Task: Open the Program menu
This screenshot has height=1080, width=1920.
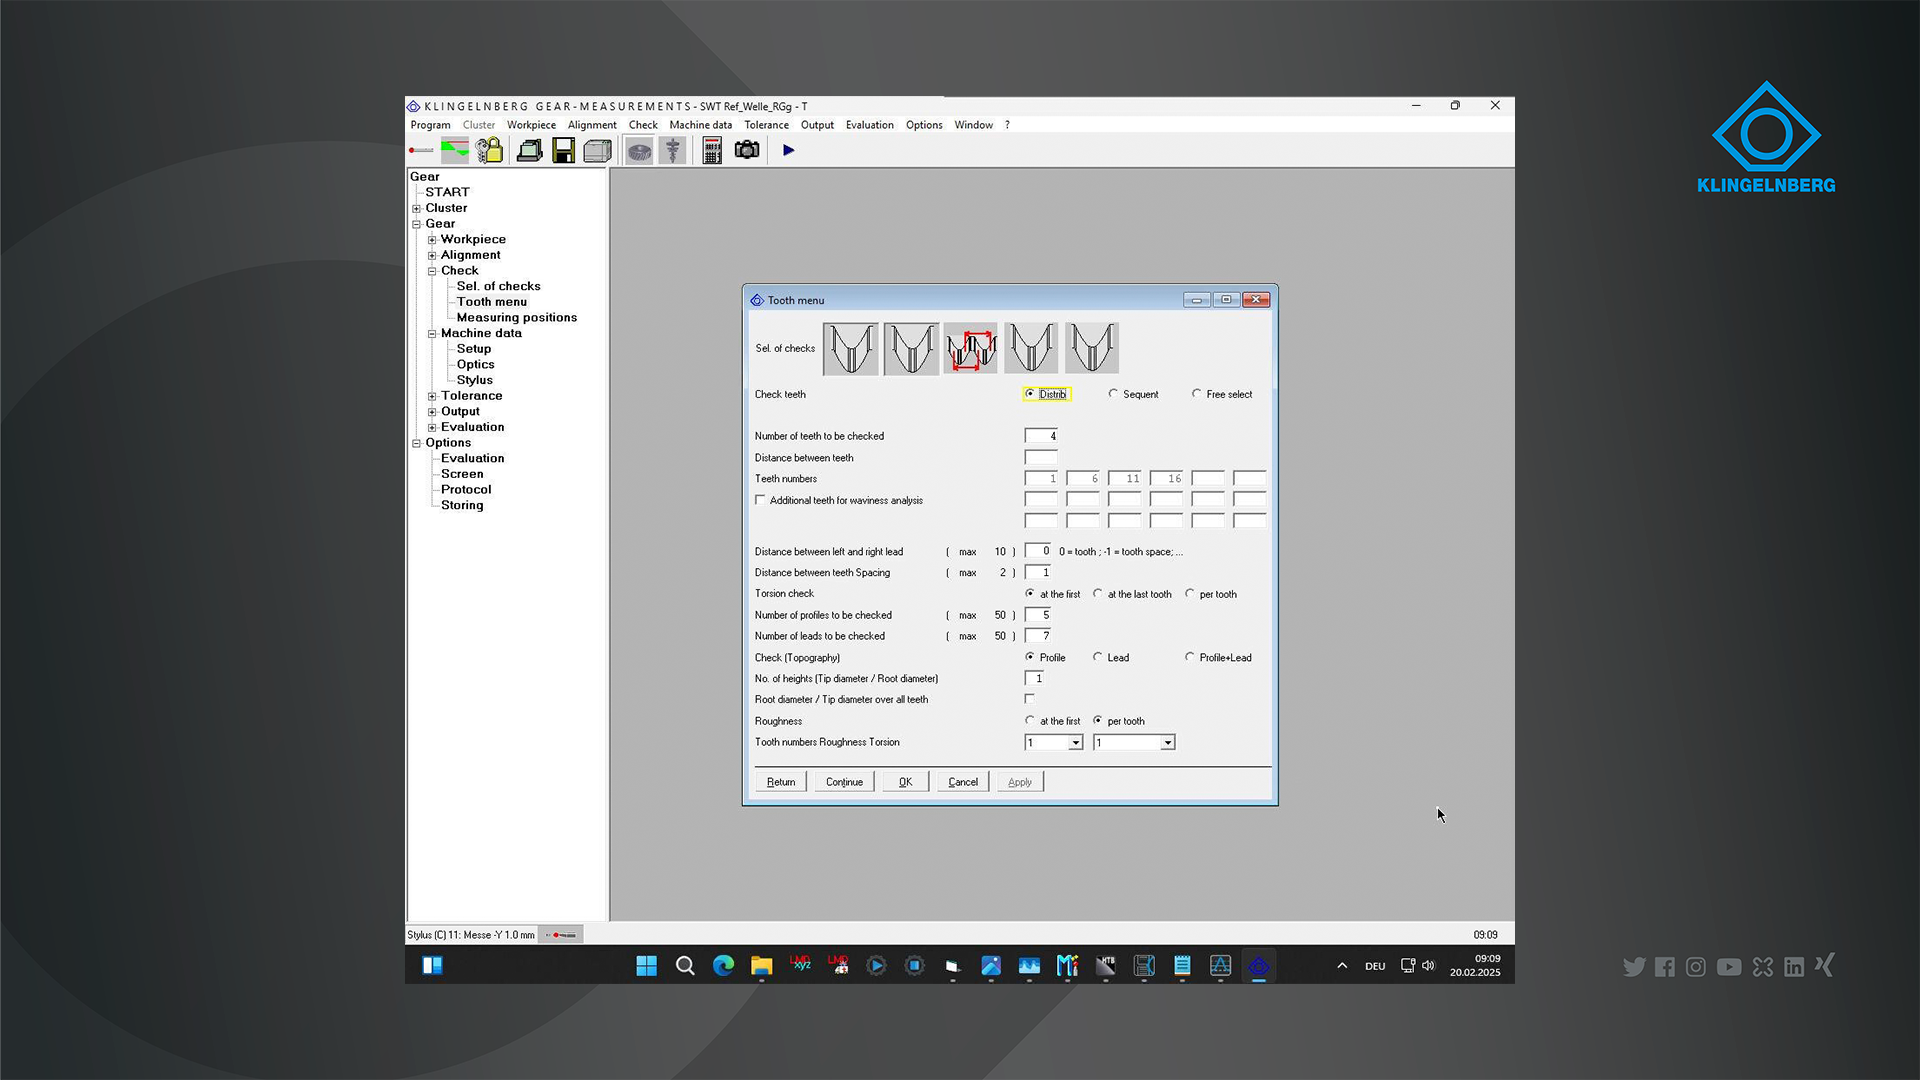Action: click(430, 125)
